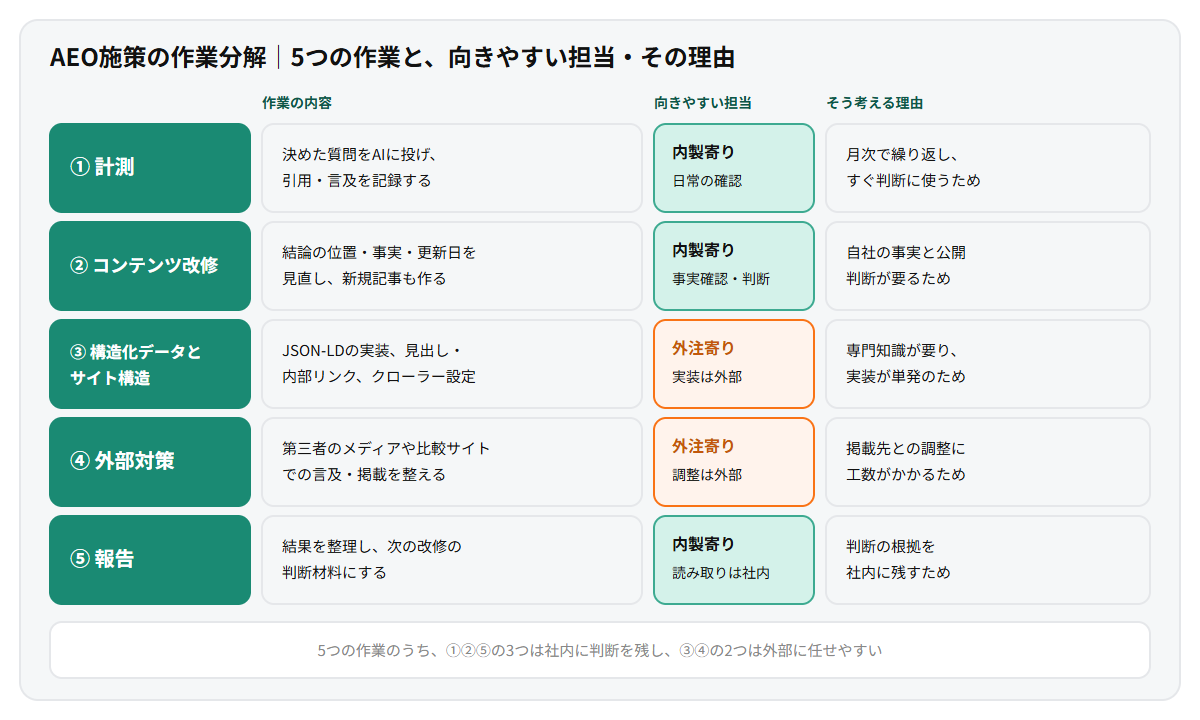Select the green '④ 外部対策' row label
1200x720 pixels.
pos(150,462)
